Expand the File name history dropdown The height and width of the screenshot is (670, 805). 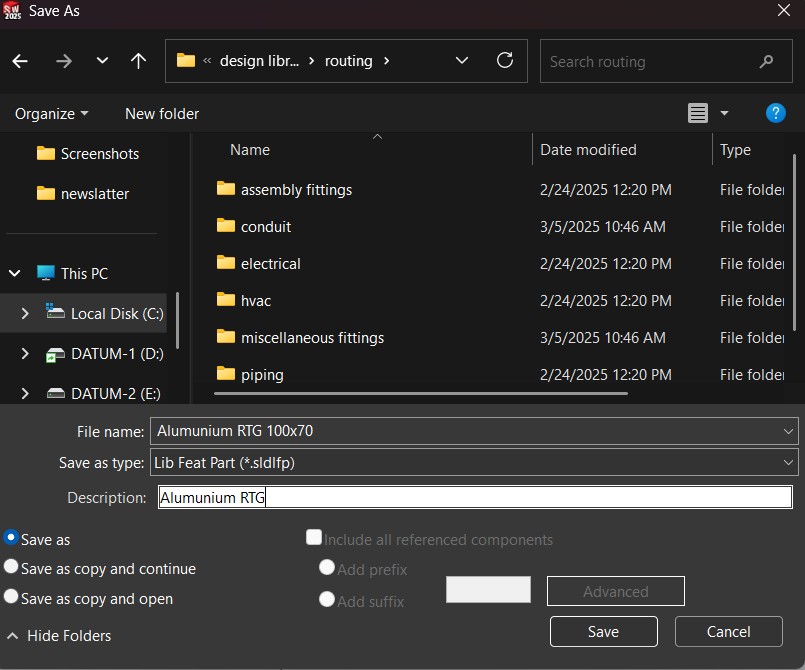tap(789, 431)
